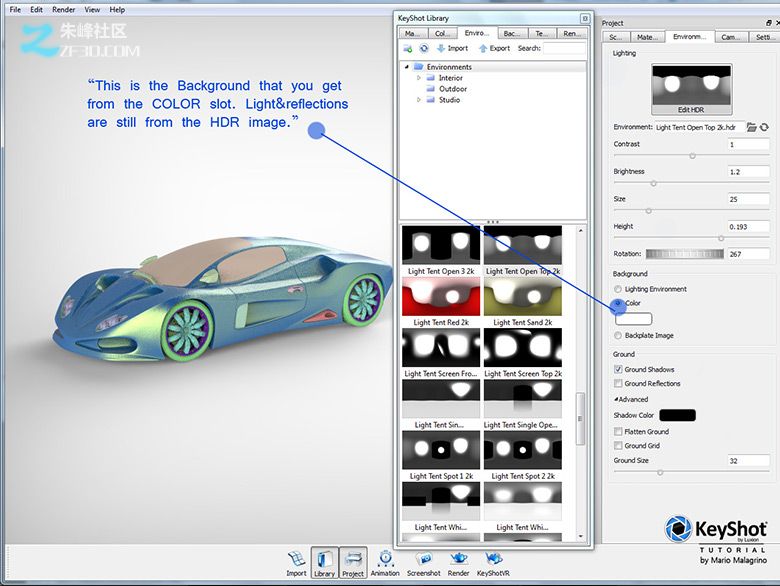Choose the Light Tent Sand 2k environment
This screenshot has width=780, height=586.
[523, 296]
